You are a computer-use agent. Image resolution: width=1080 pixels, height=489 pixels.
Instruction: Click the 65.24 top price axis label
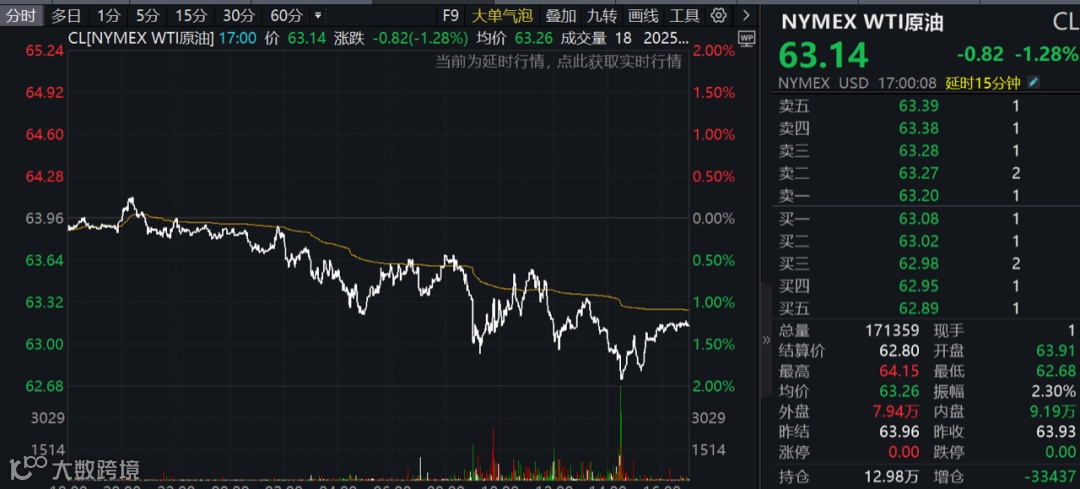(44, 50)
